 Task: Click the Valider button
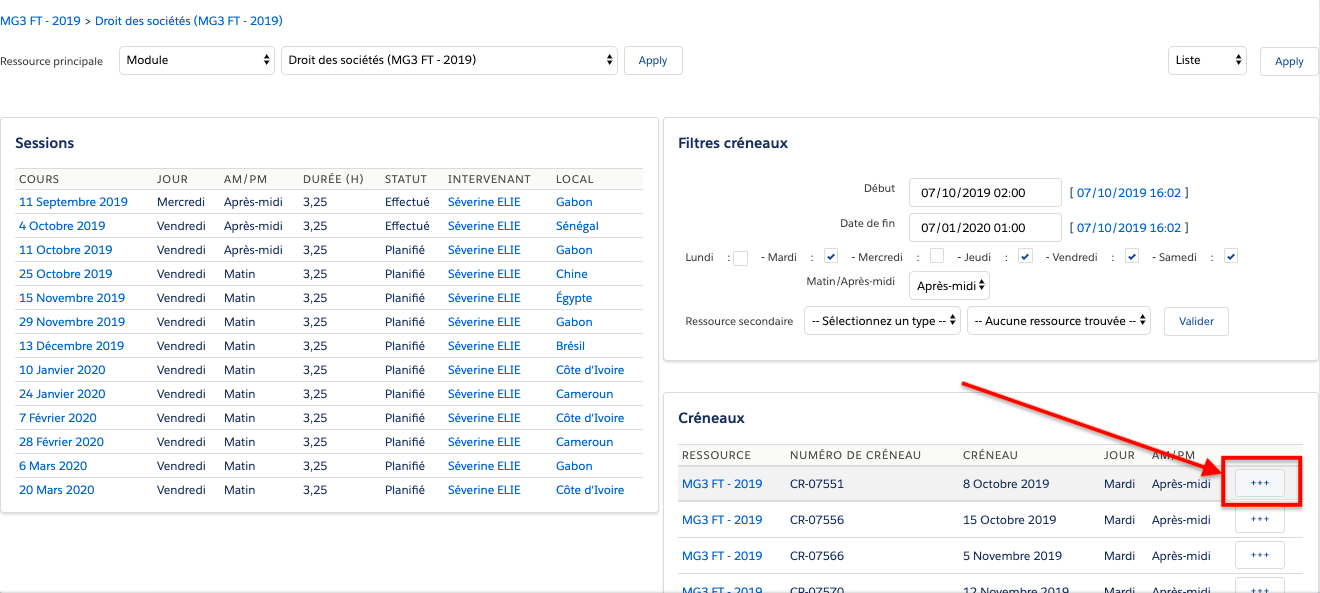pos(1196,321)
